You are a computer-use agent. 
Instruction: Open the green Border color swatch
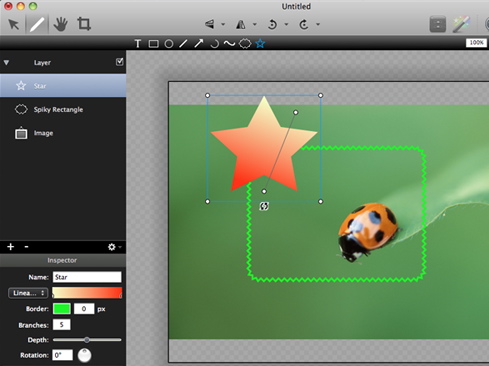tap(62, 309)
